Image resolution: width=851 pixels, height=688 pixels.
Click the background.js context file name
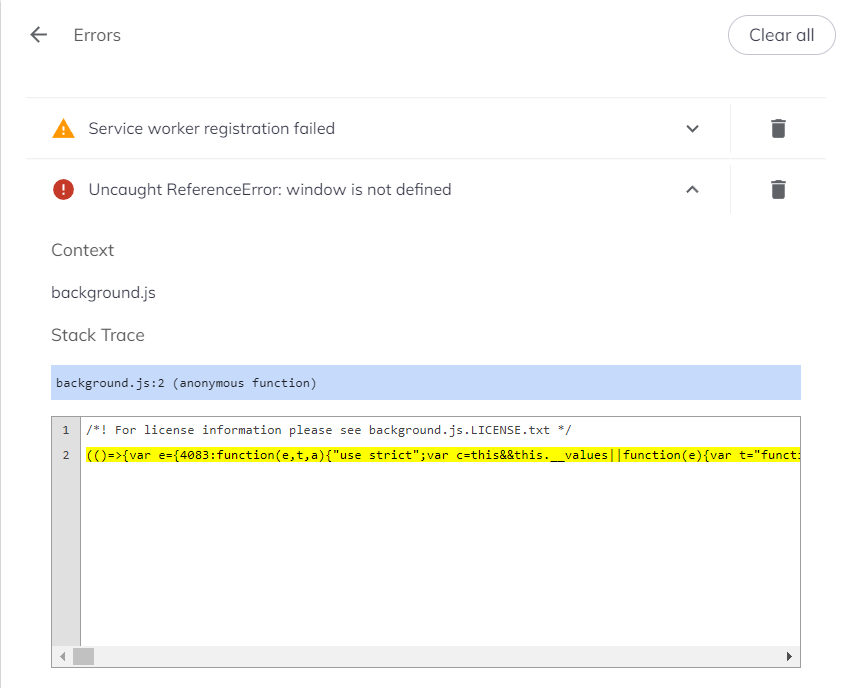pyautogui.click(x=103, y=293)
